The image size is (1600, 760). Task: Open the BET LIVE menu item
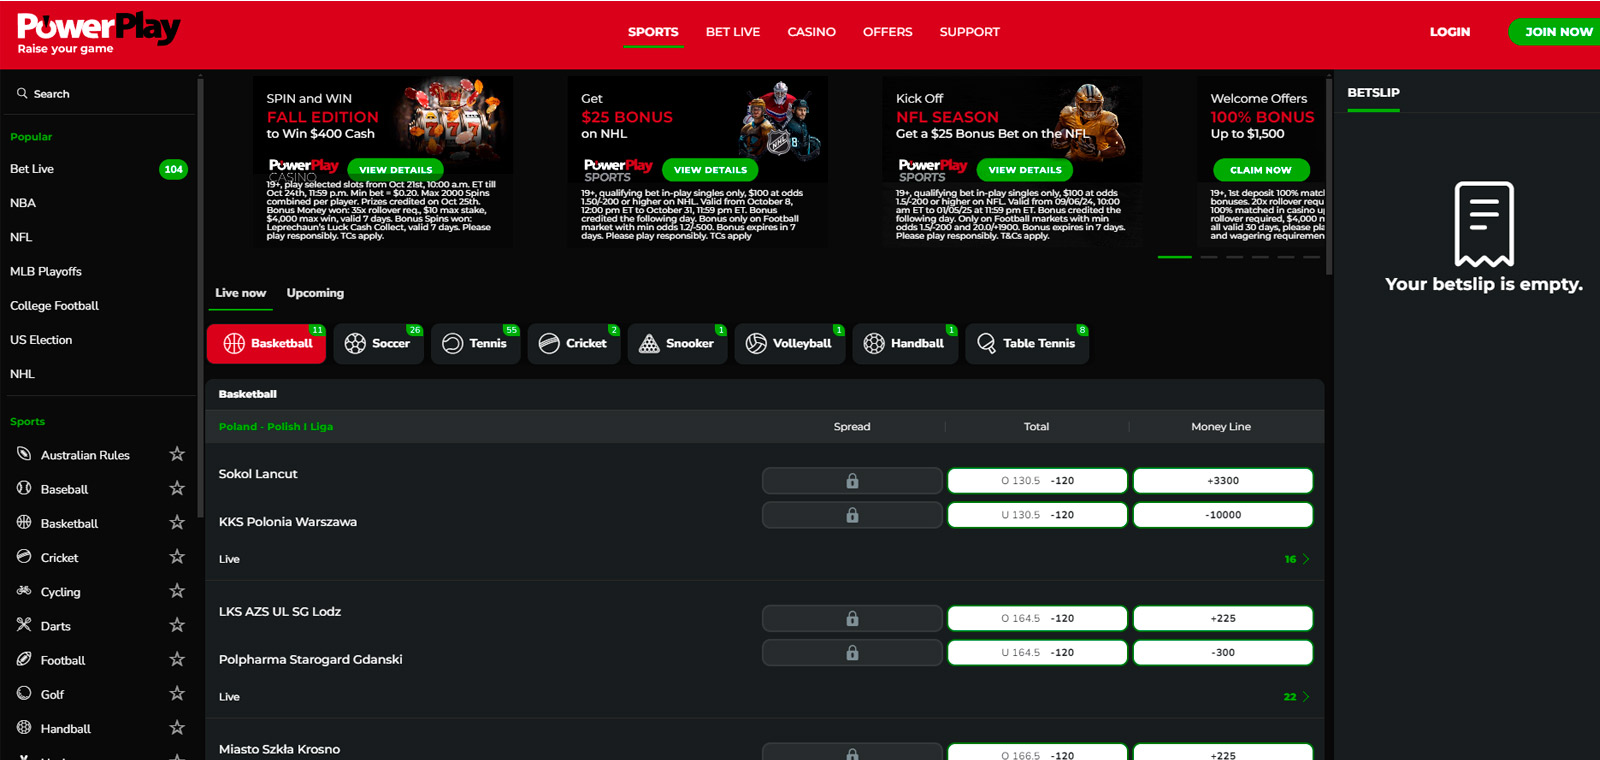tap(733, 32)
